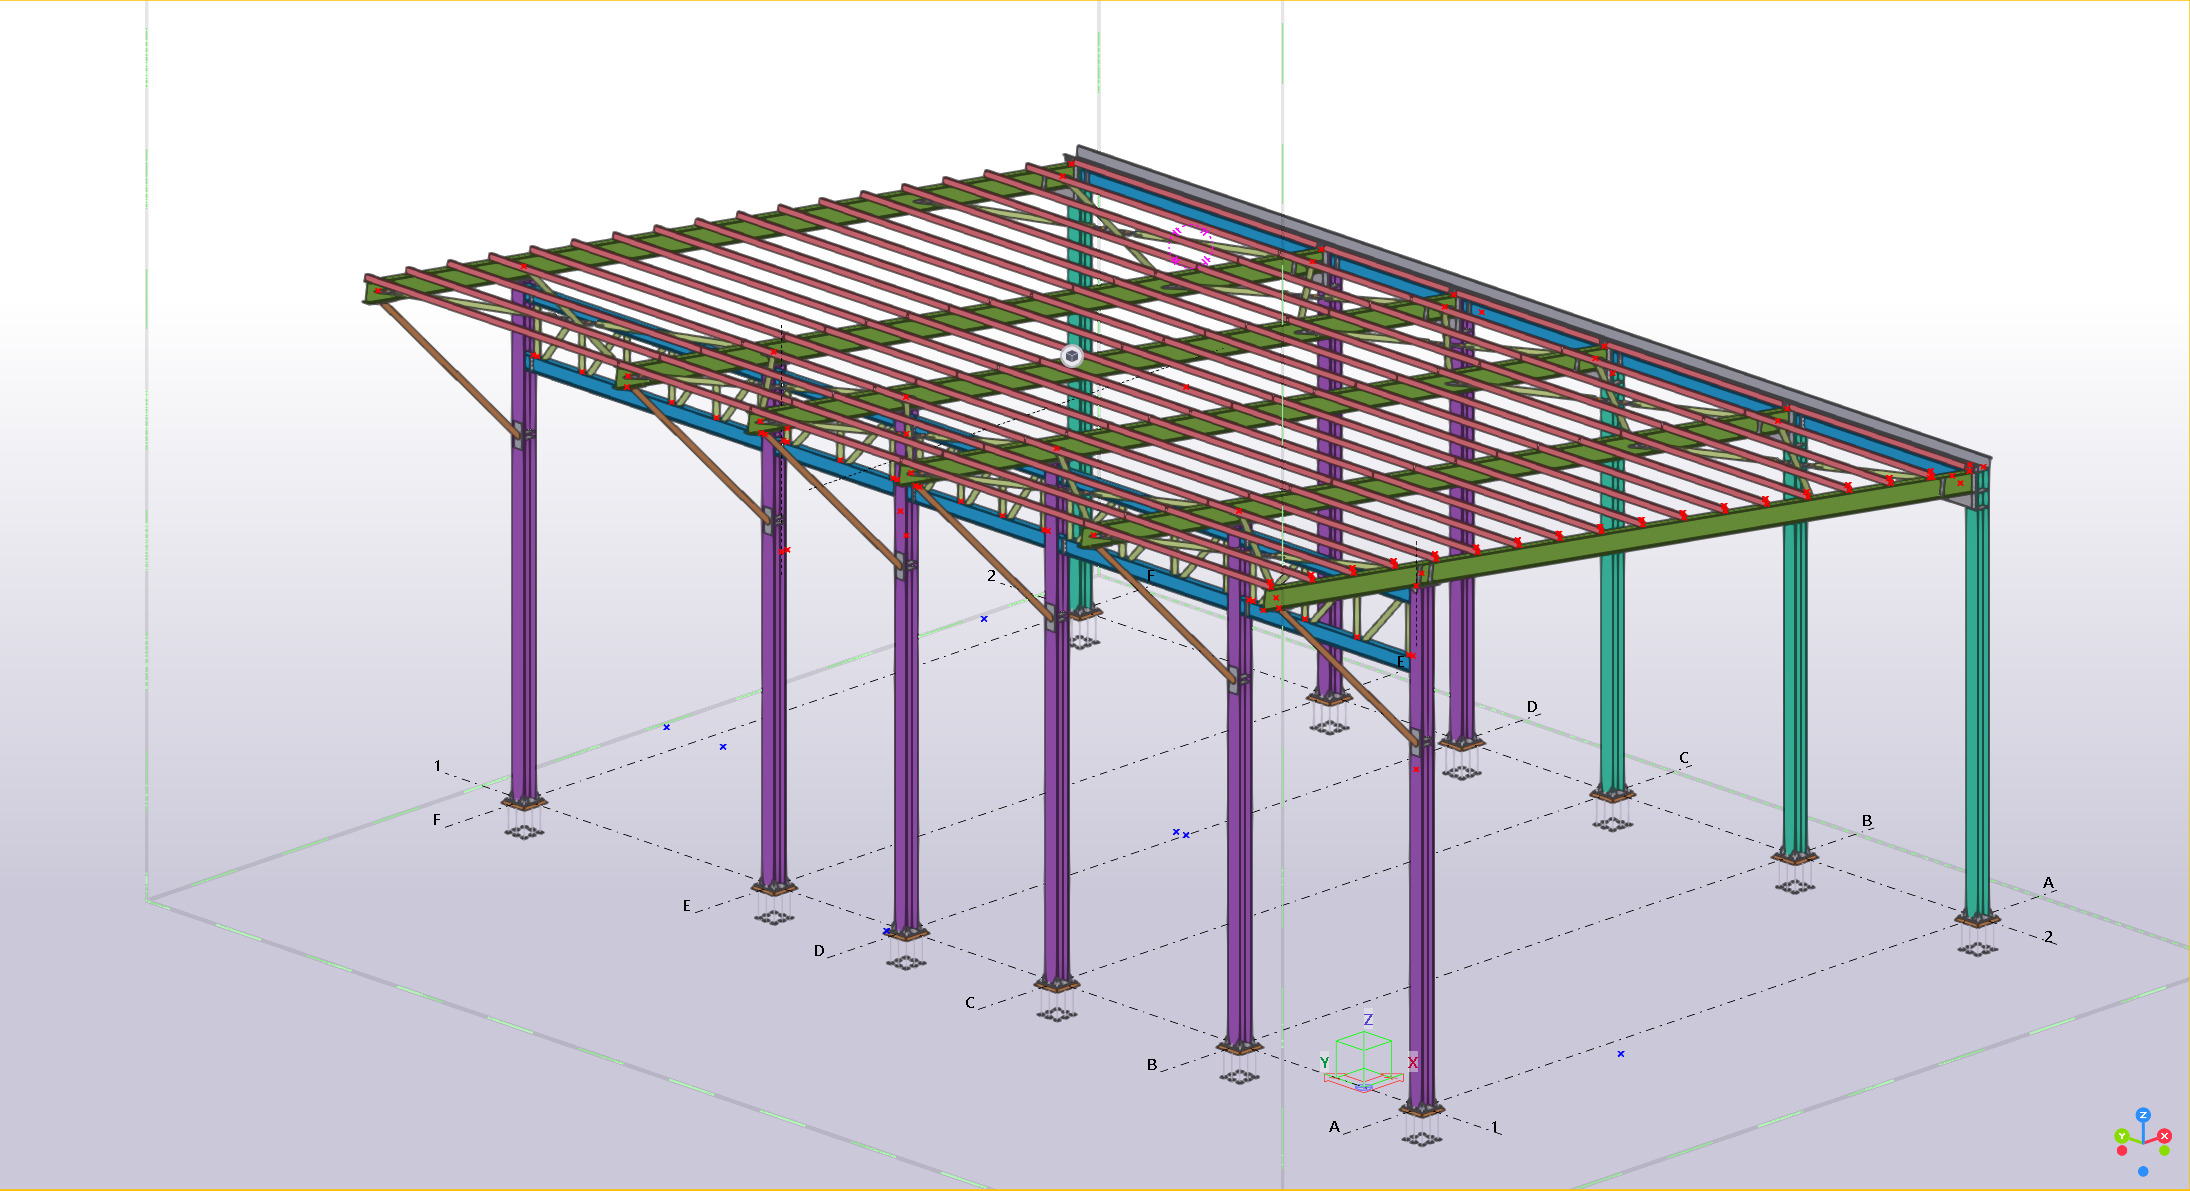Select grid label B on right row

coord(1867,821)
